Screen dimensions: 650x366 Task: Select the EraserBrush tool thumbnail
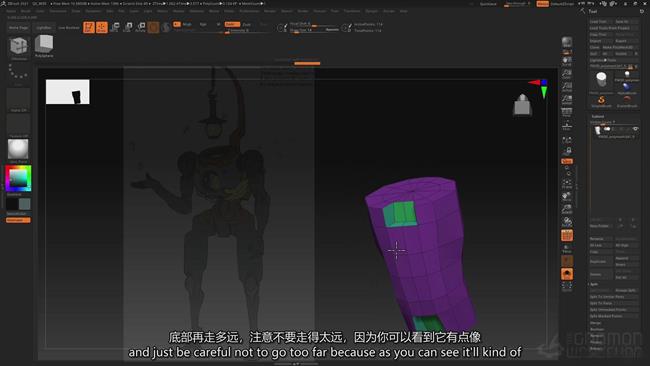tap(627, 101)
